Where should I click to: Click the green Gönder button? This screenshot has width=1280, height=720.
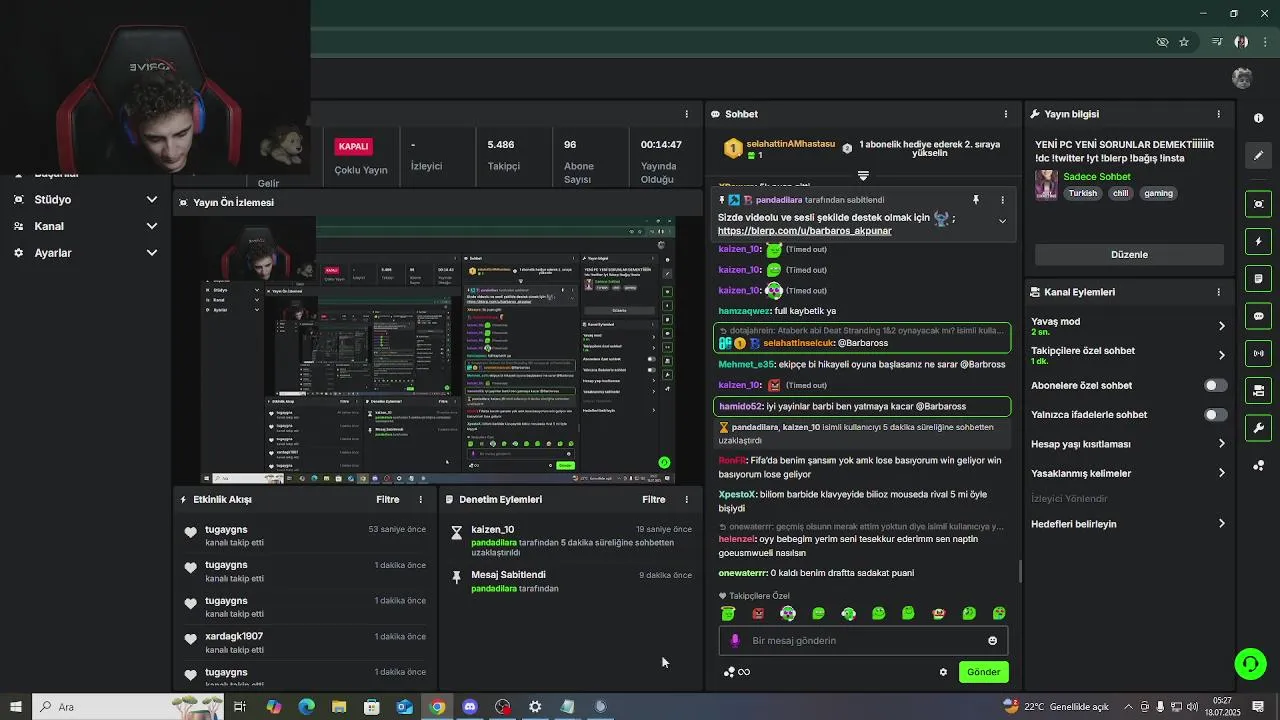point(983,672)
